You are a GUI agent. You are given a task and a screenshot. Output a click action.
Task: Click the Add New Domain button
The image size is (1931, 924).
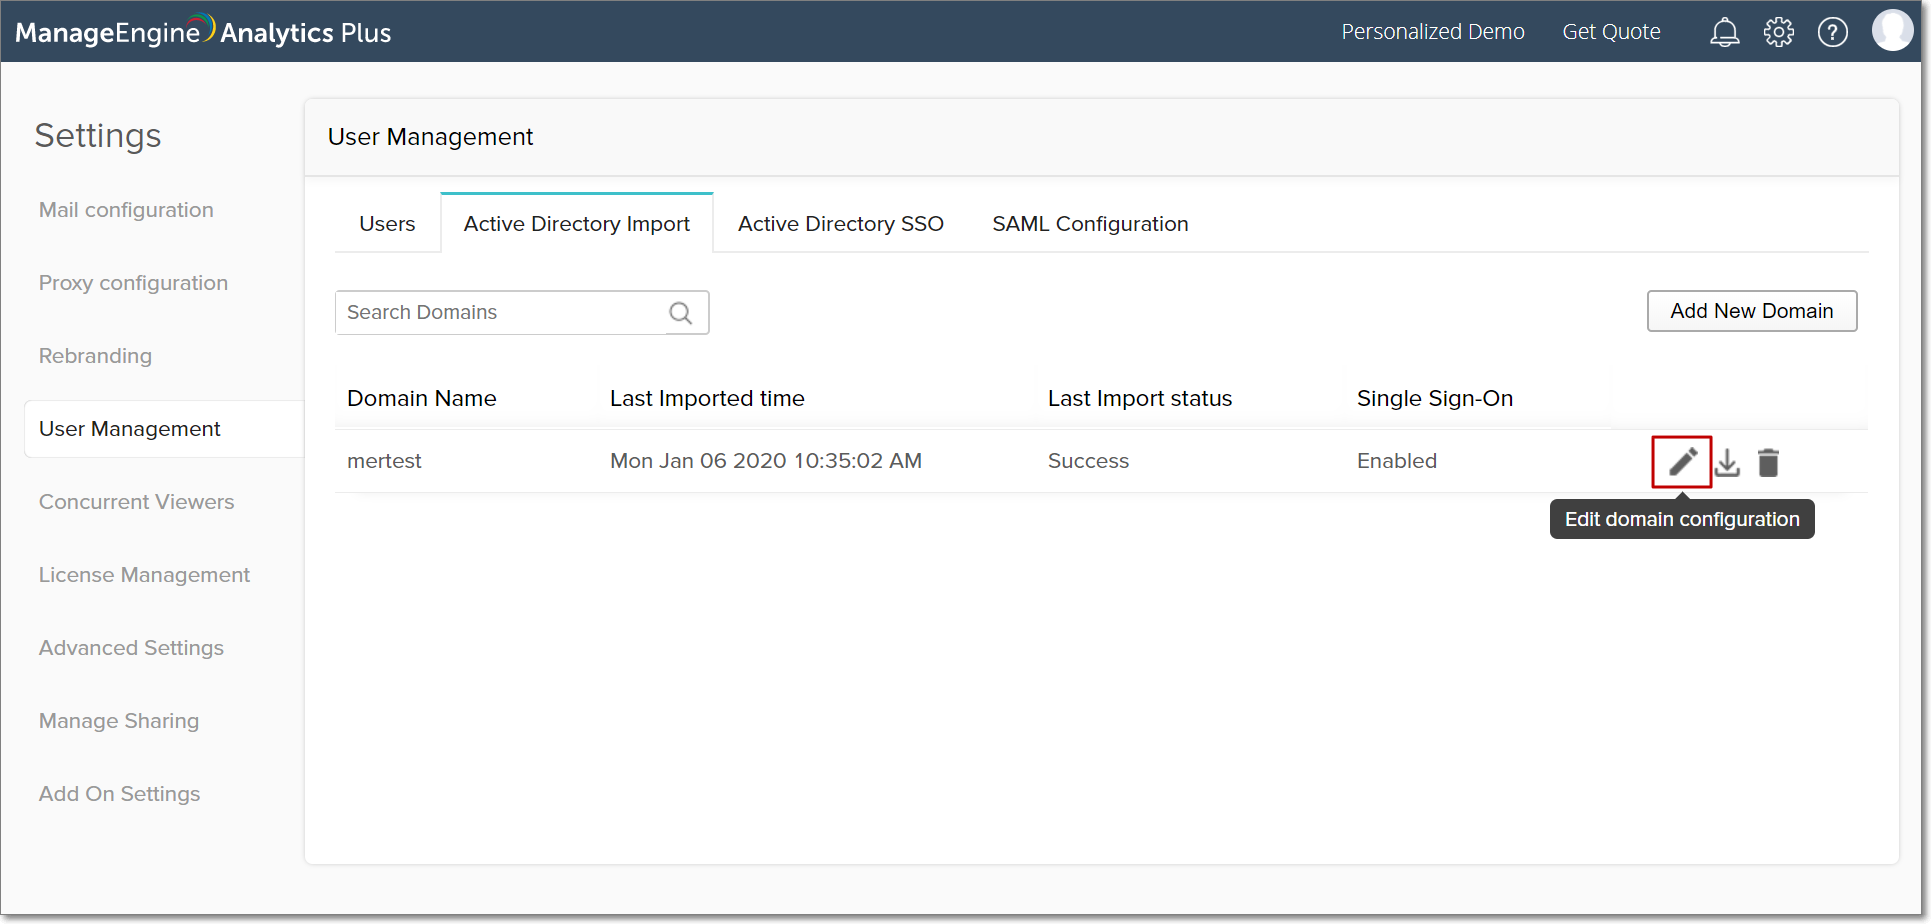click(x=1751, y=311)
